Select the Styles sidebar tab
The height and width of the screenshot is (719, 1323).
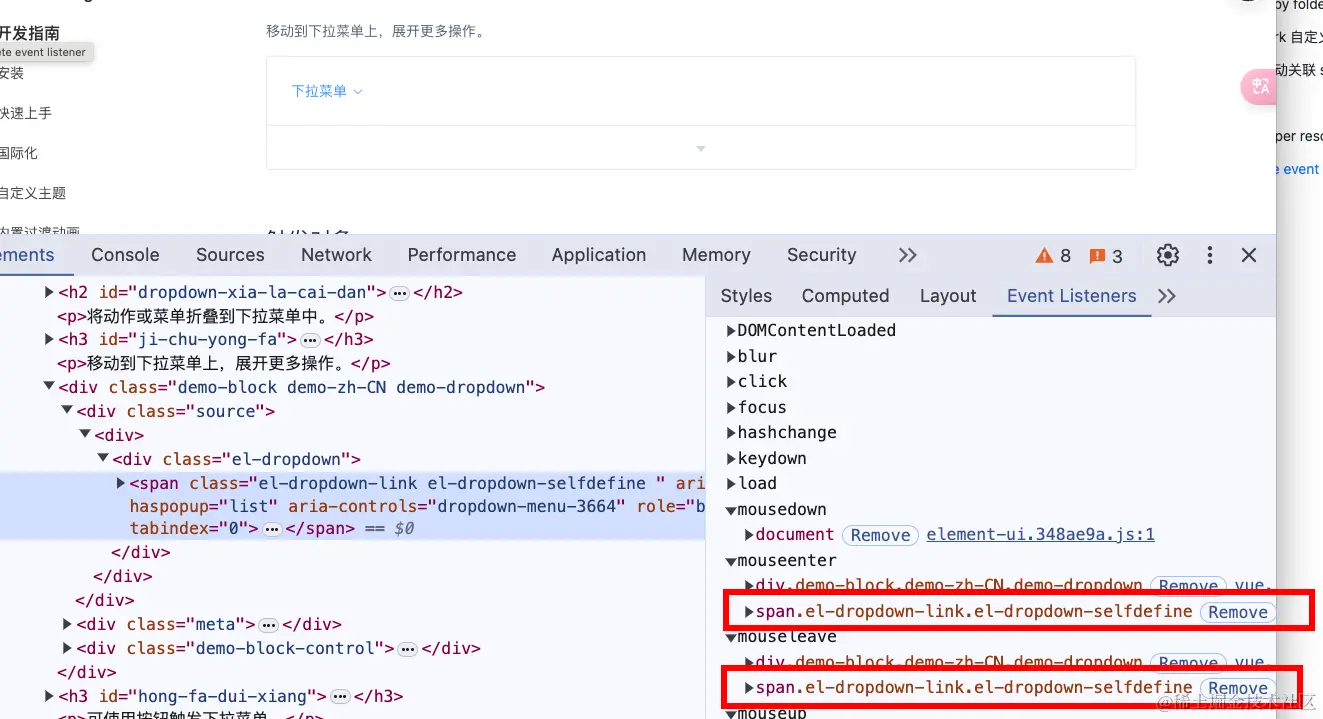[746, 296]
